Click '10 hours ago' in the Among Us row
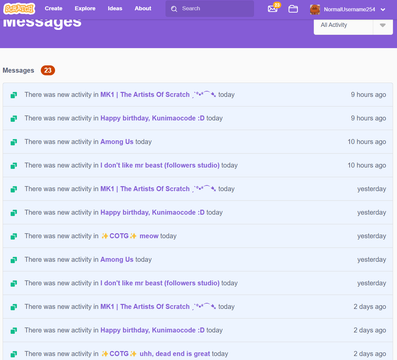 [367, 142]
